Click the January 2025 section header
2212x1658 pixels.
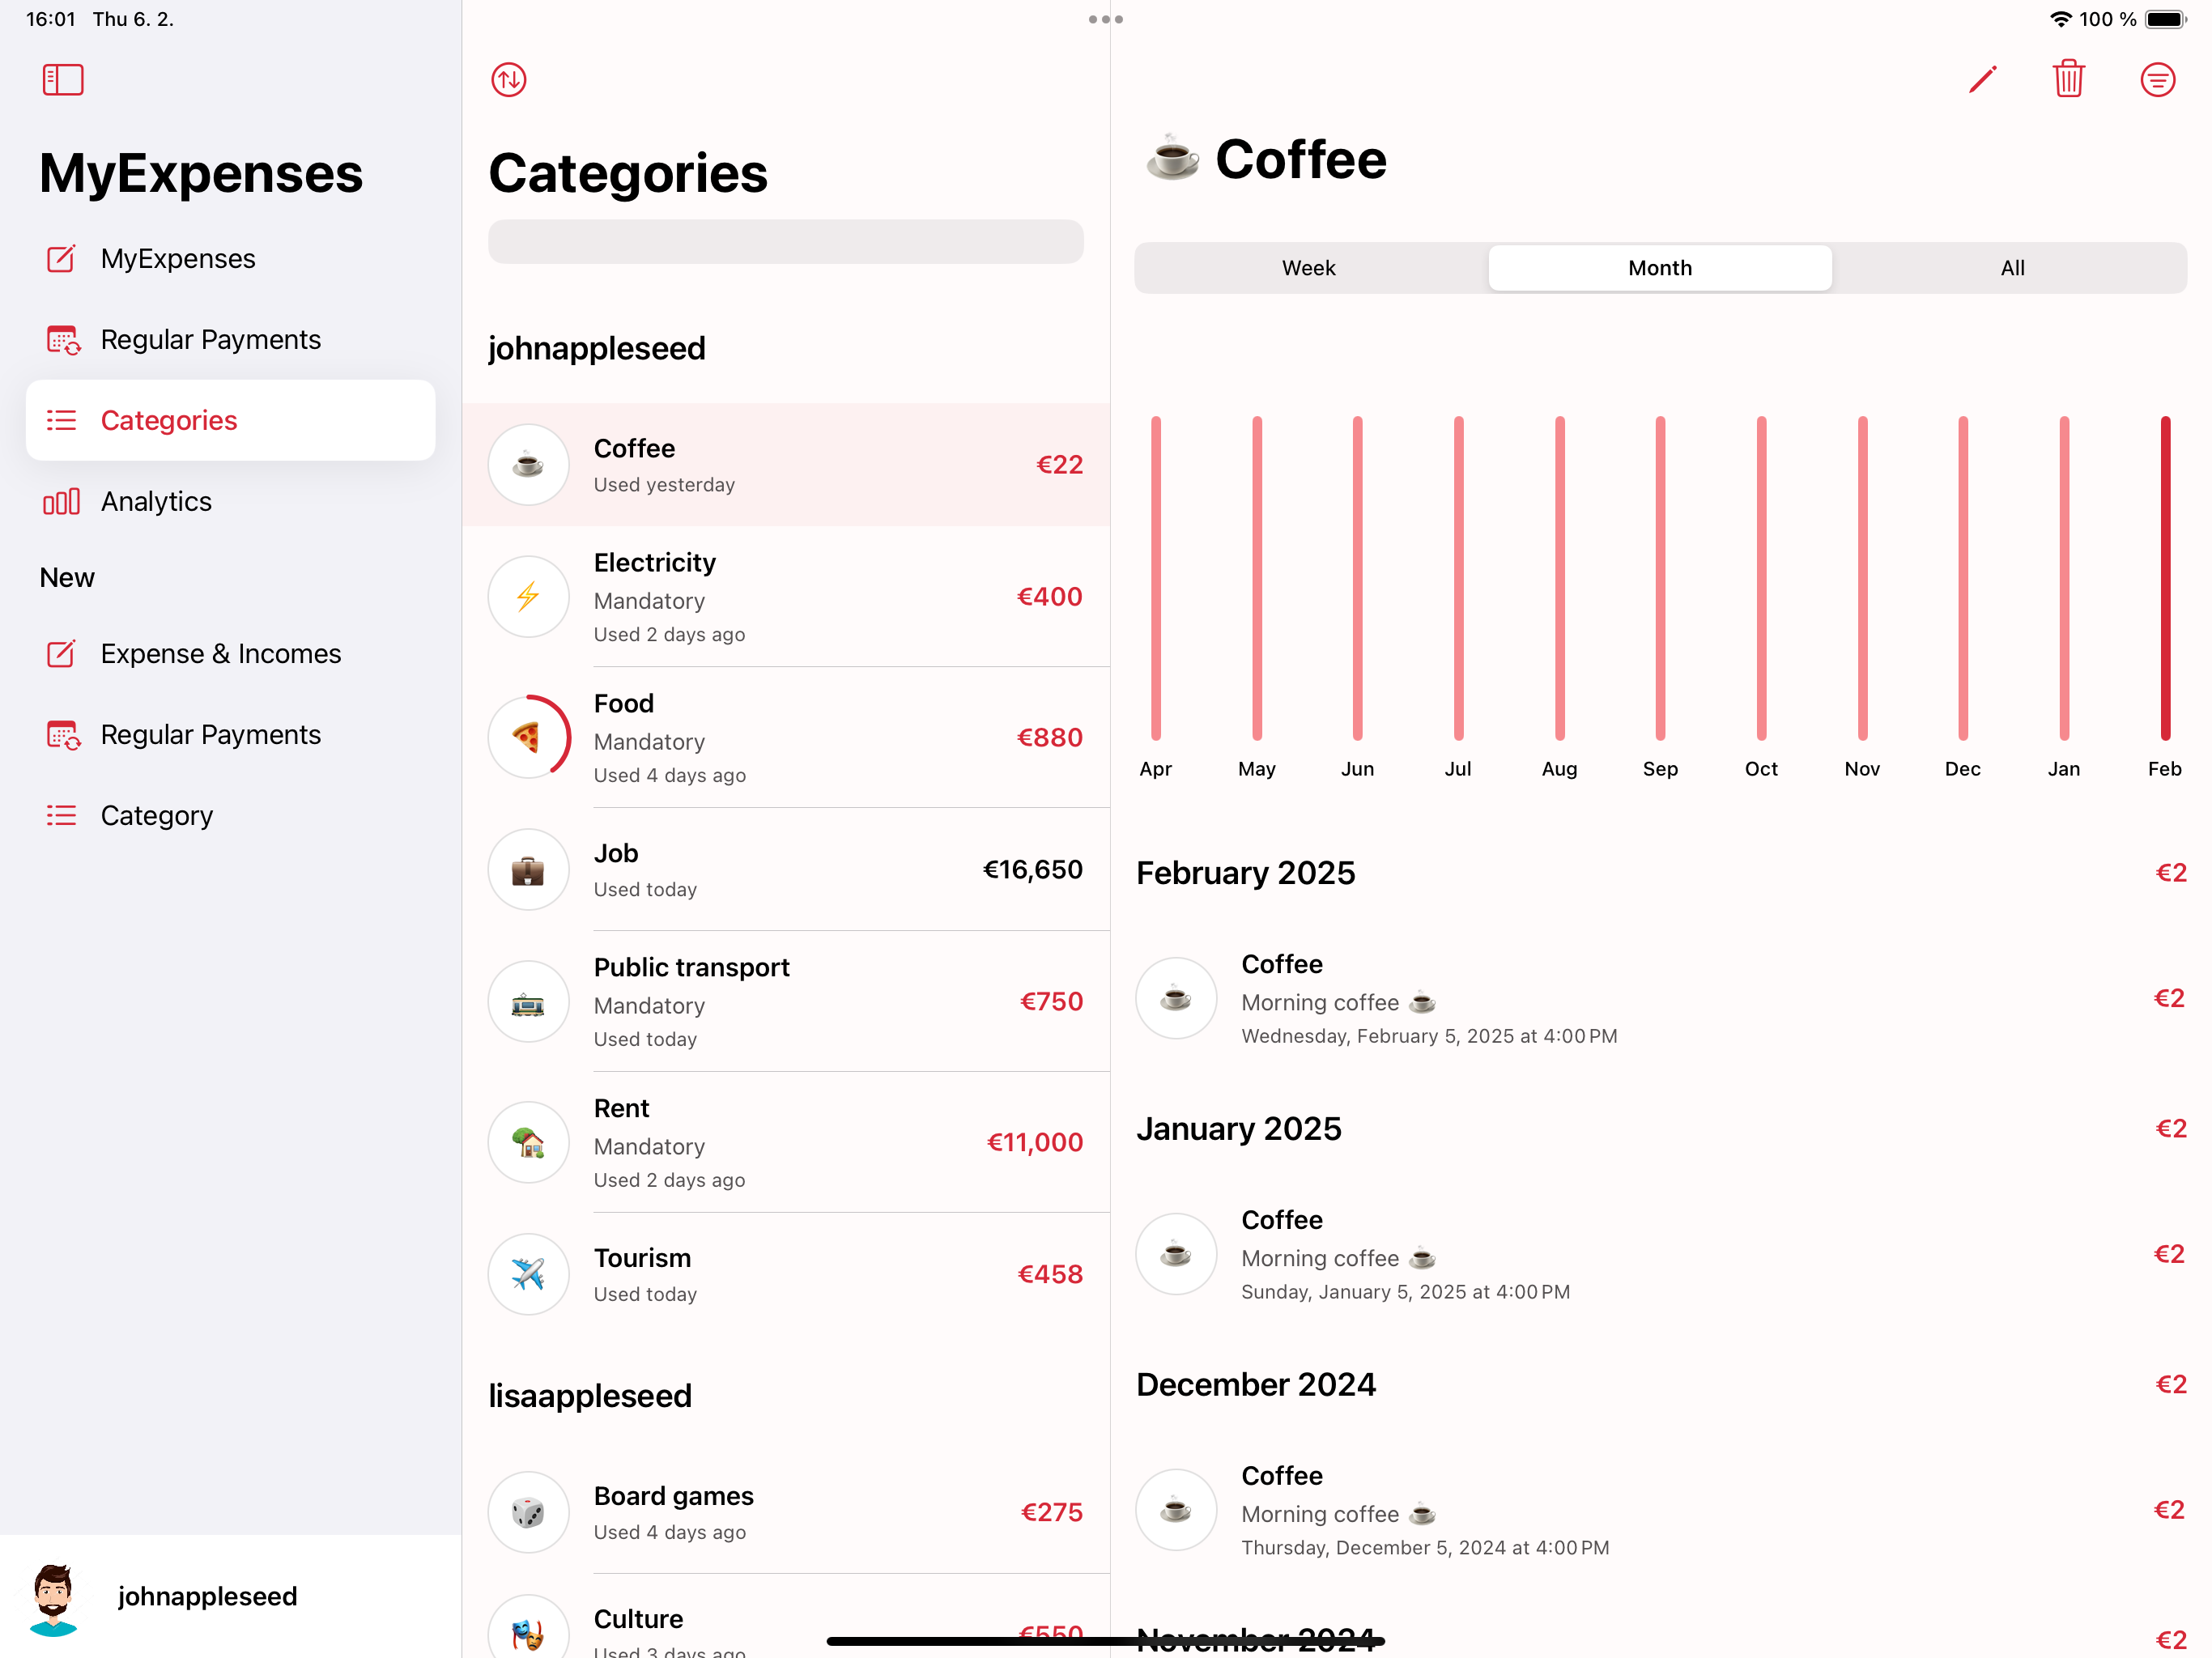pyautogui.click(x=1238, y=1129)
